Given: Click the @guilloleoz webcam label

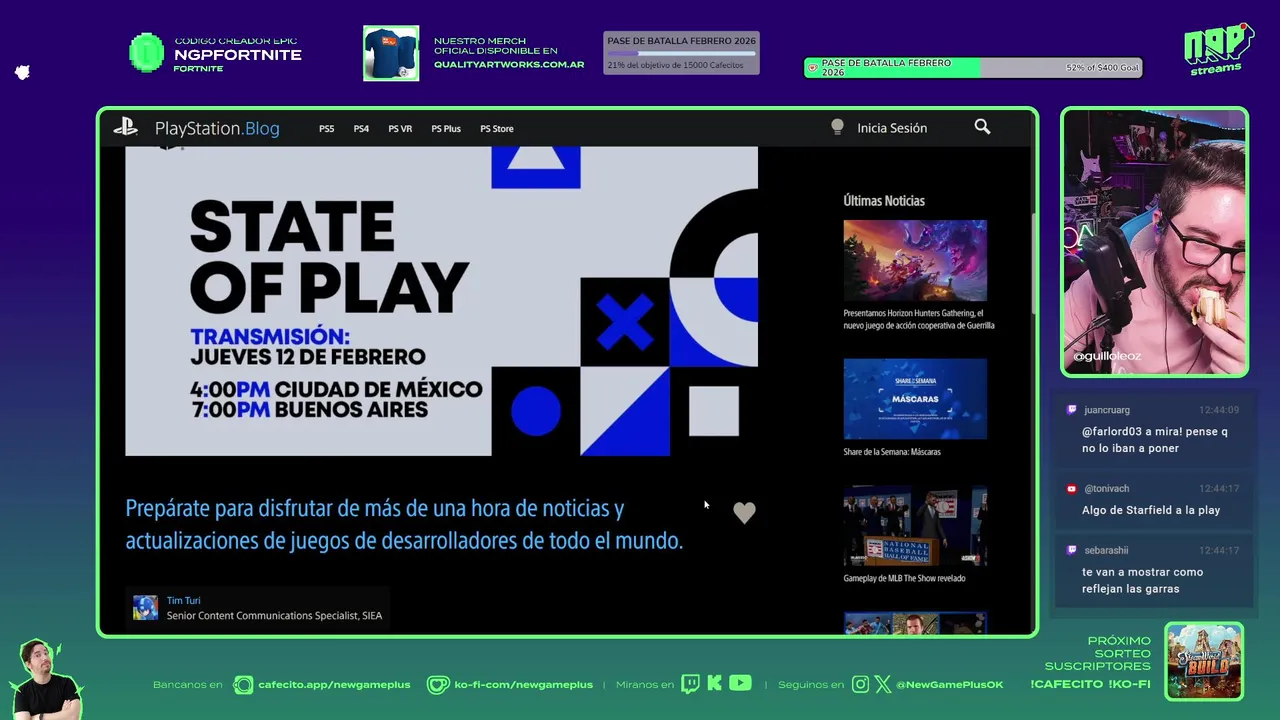Looking at the screenshot, I should (1107, 356).
